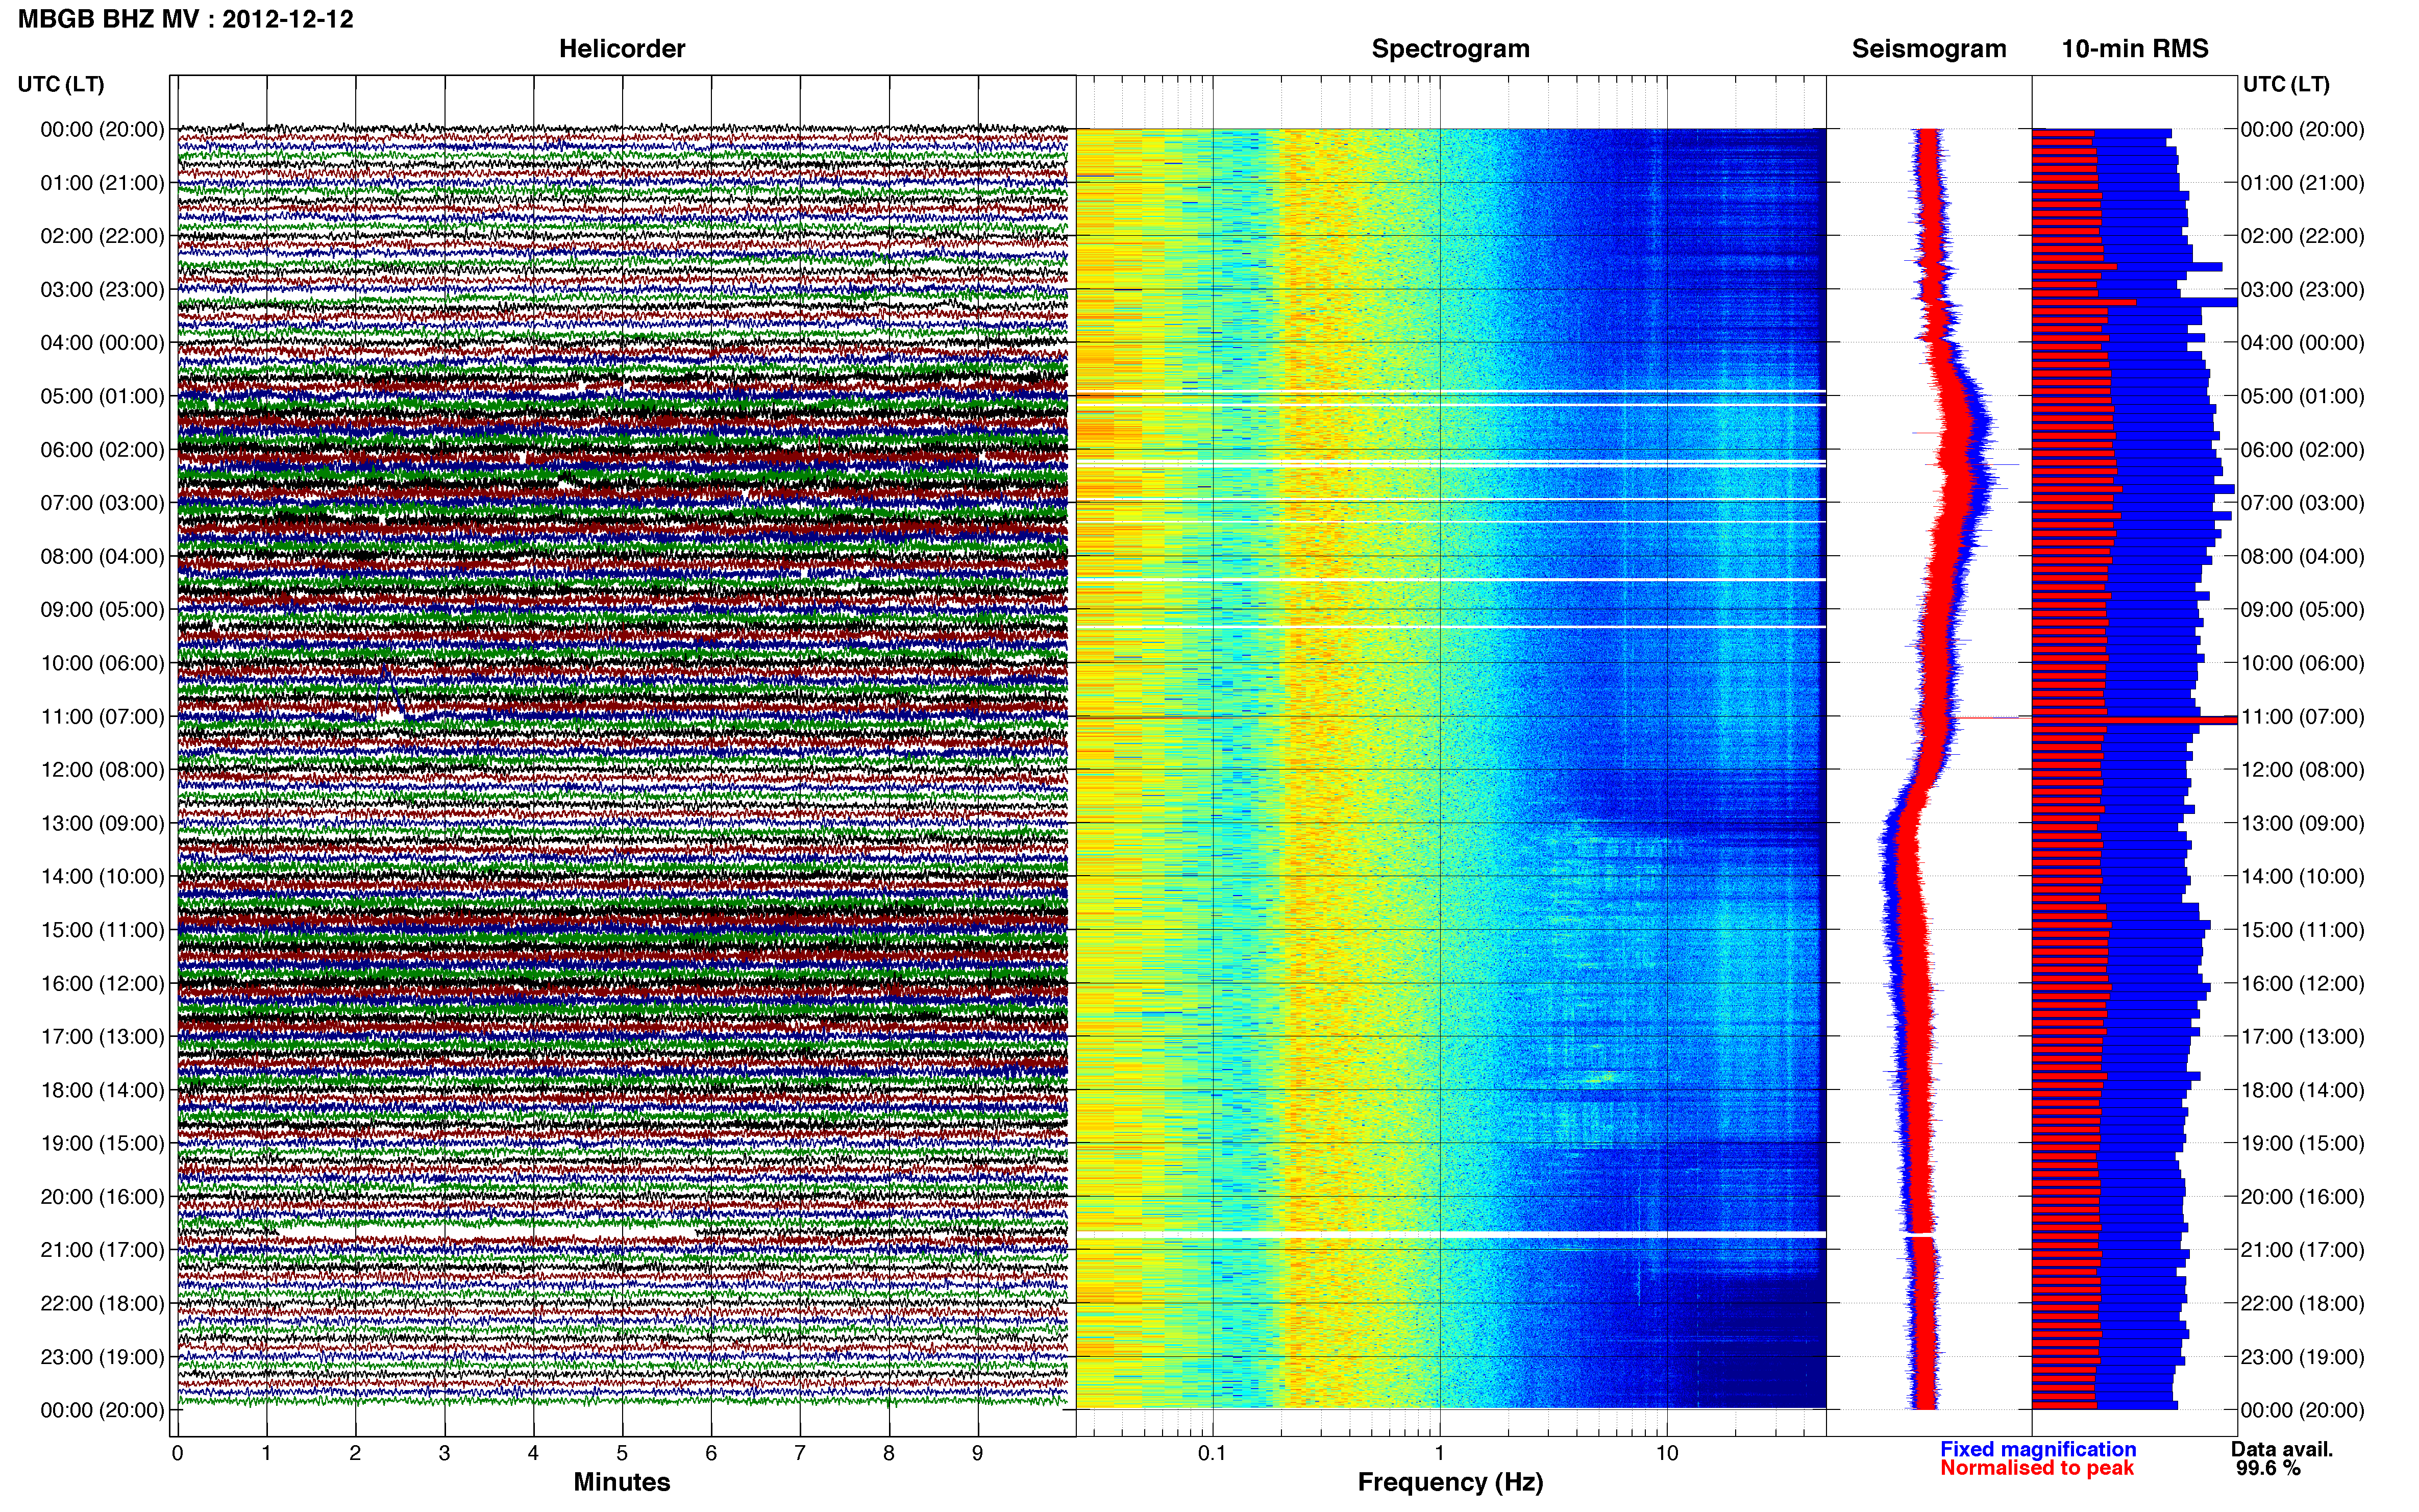
Task: Click the minute 0 tick label
Action: click(177, 1453)
